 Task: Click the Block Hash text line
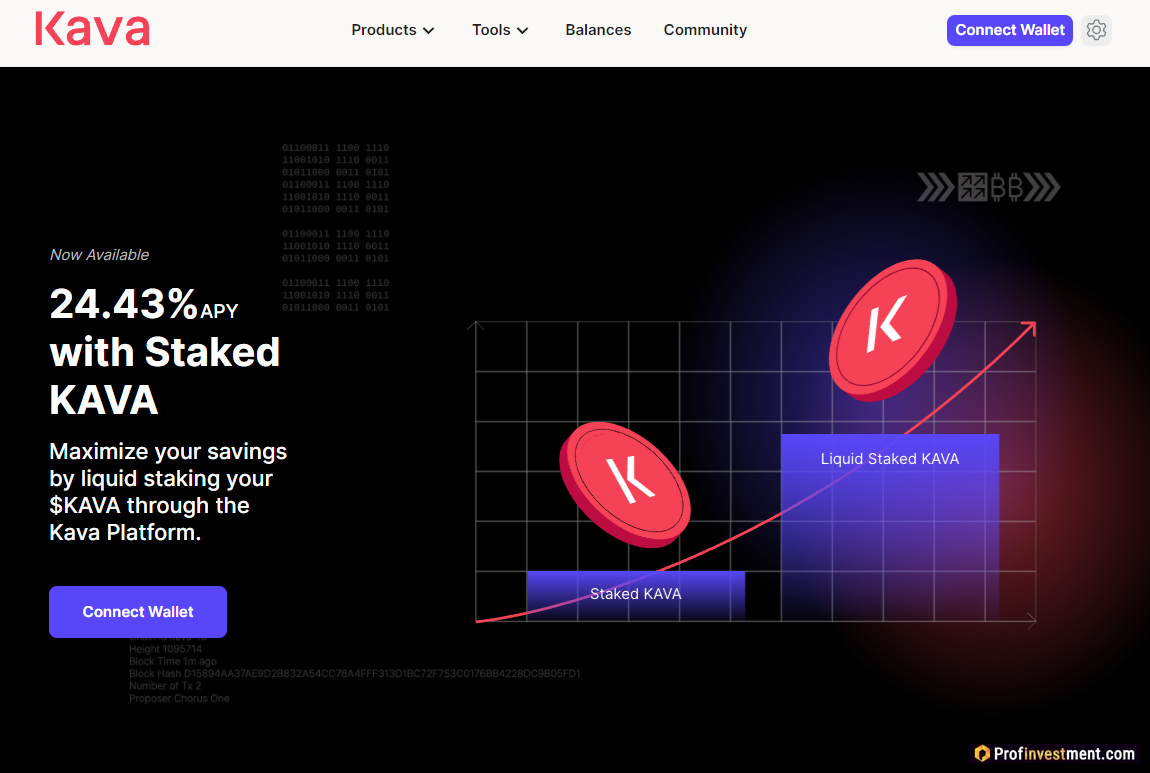tap(354, 673)
